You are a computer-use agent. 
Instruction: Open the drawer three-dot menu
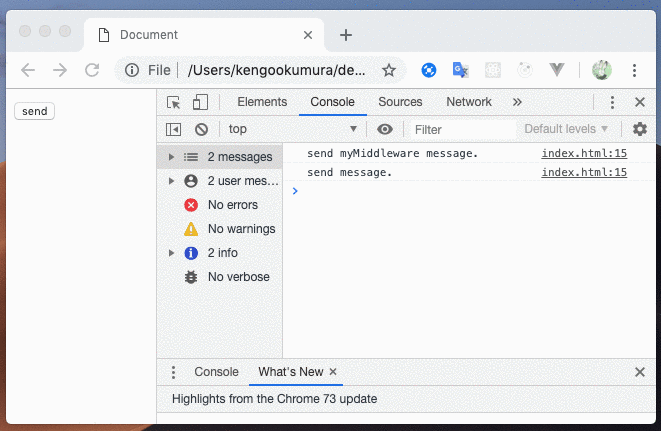[x=173, y=372]
